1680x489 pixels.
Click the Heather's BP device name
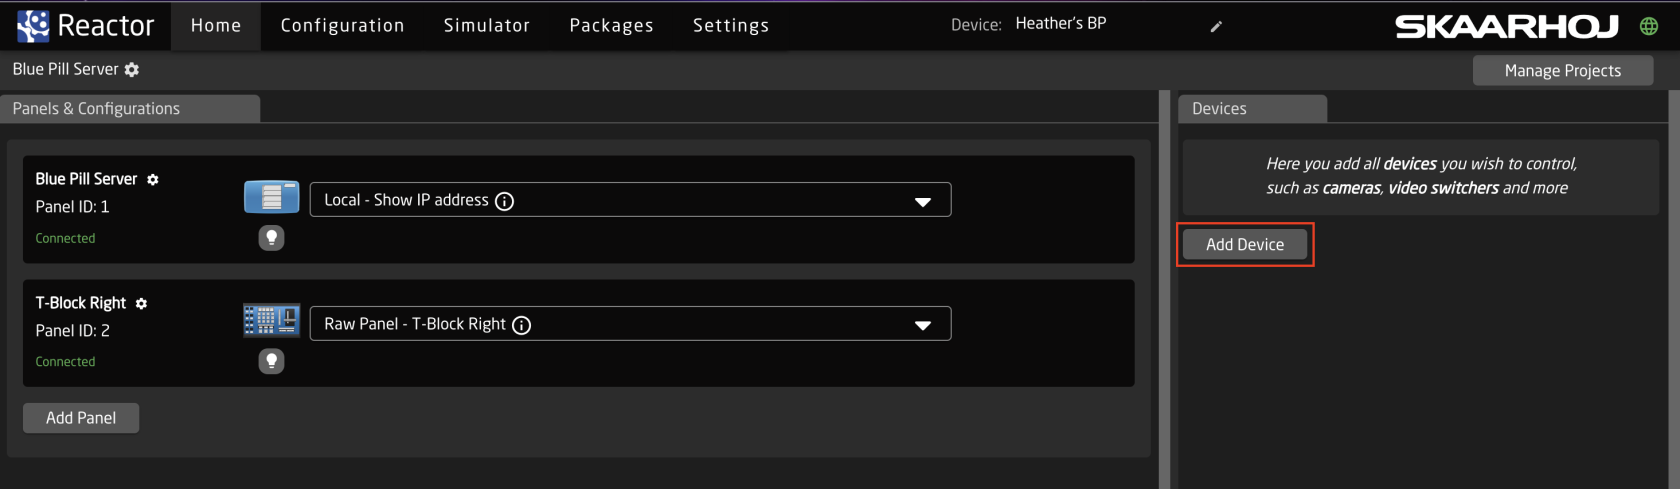click(1061, 23)
